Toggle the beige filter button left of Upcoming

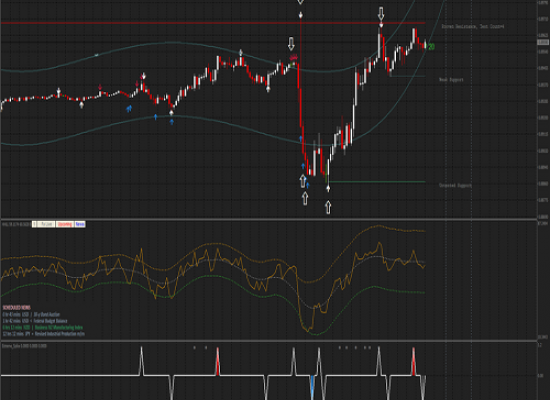46,224
